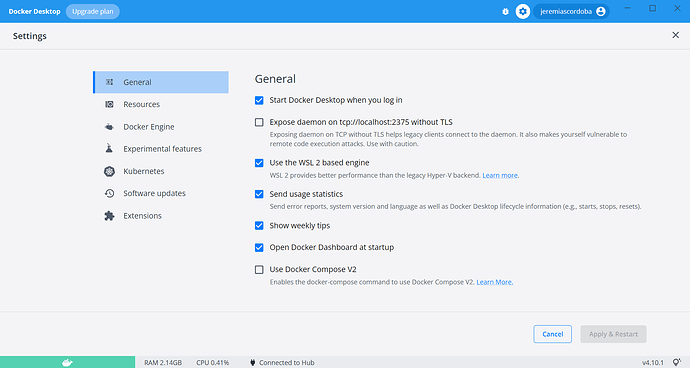The width and height of the screenshot is (690, 368).
Task: Uncheck Show weekly tips
Action: (259, 226)
